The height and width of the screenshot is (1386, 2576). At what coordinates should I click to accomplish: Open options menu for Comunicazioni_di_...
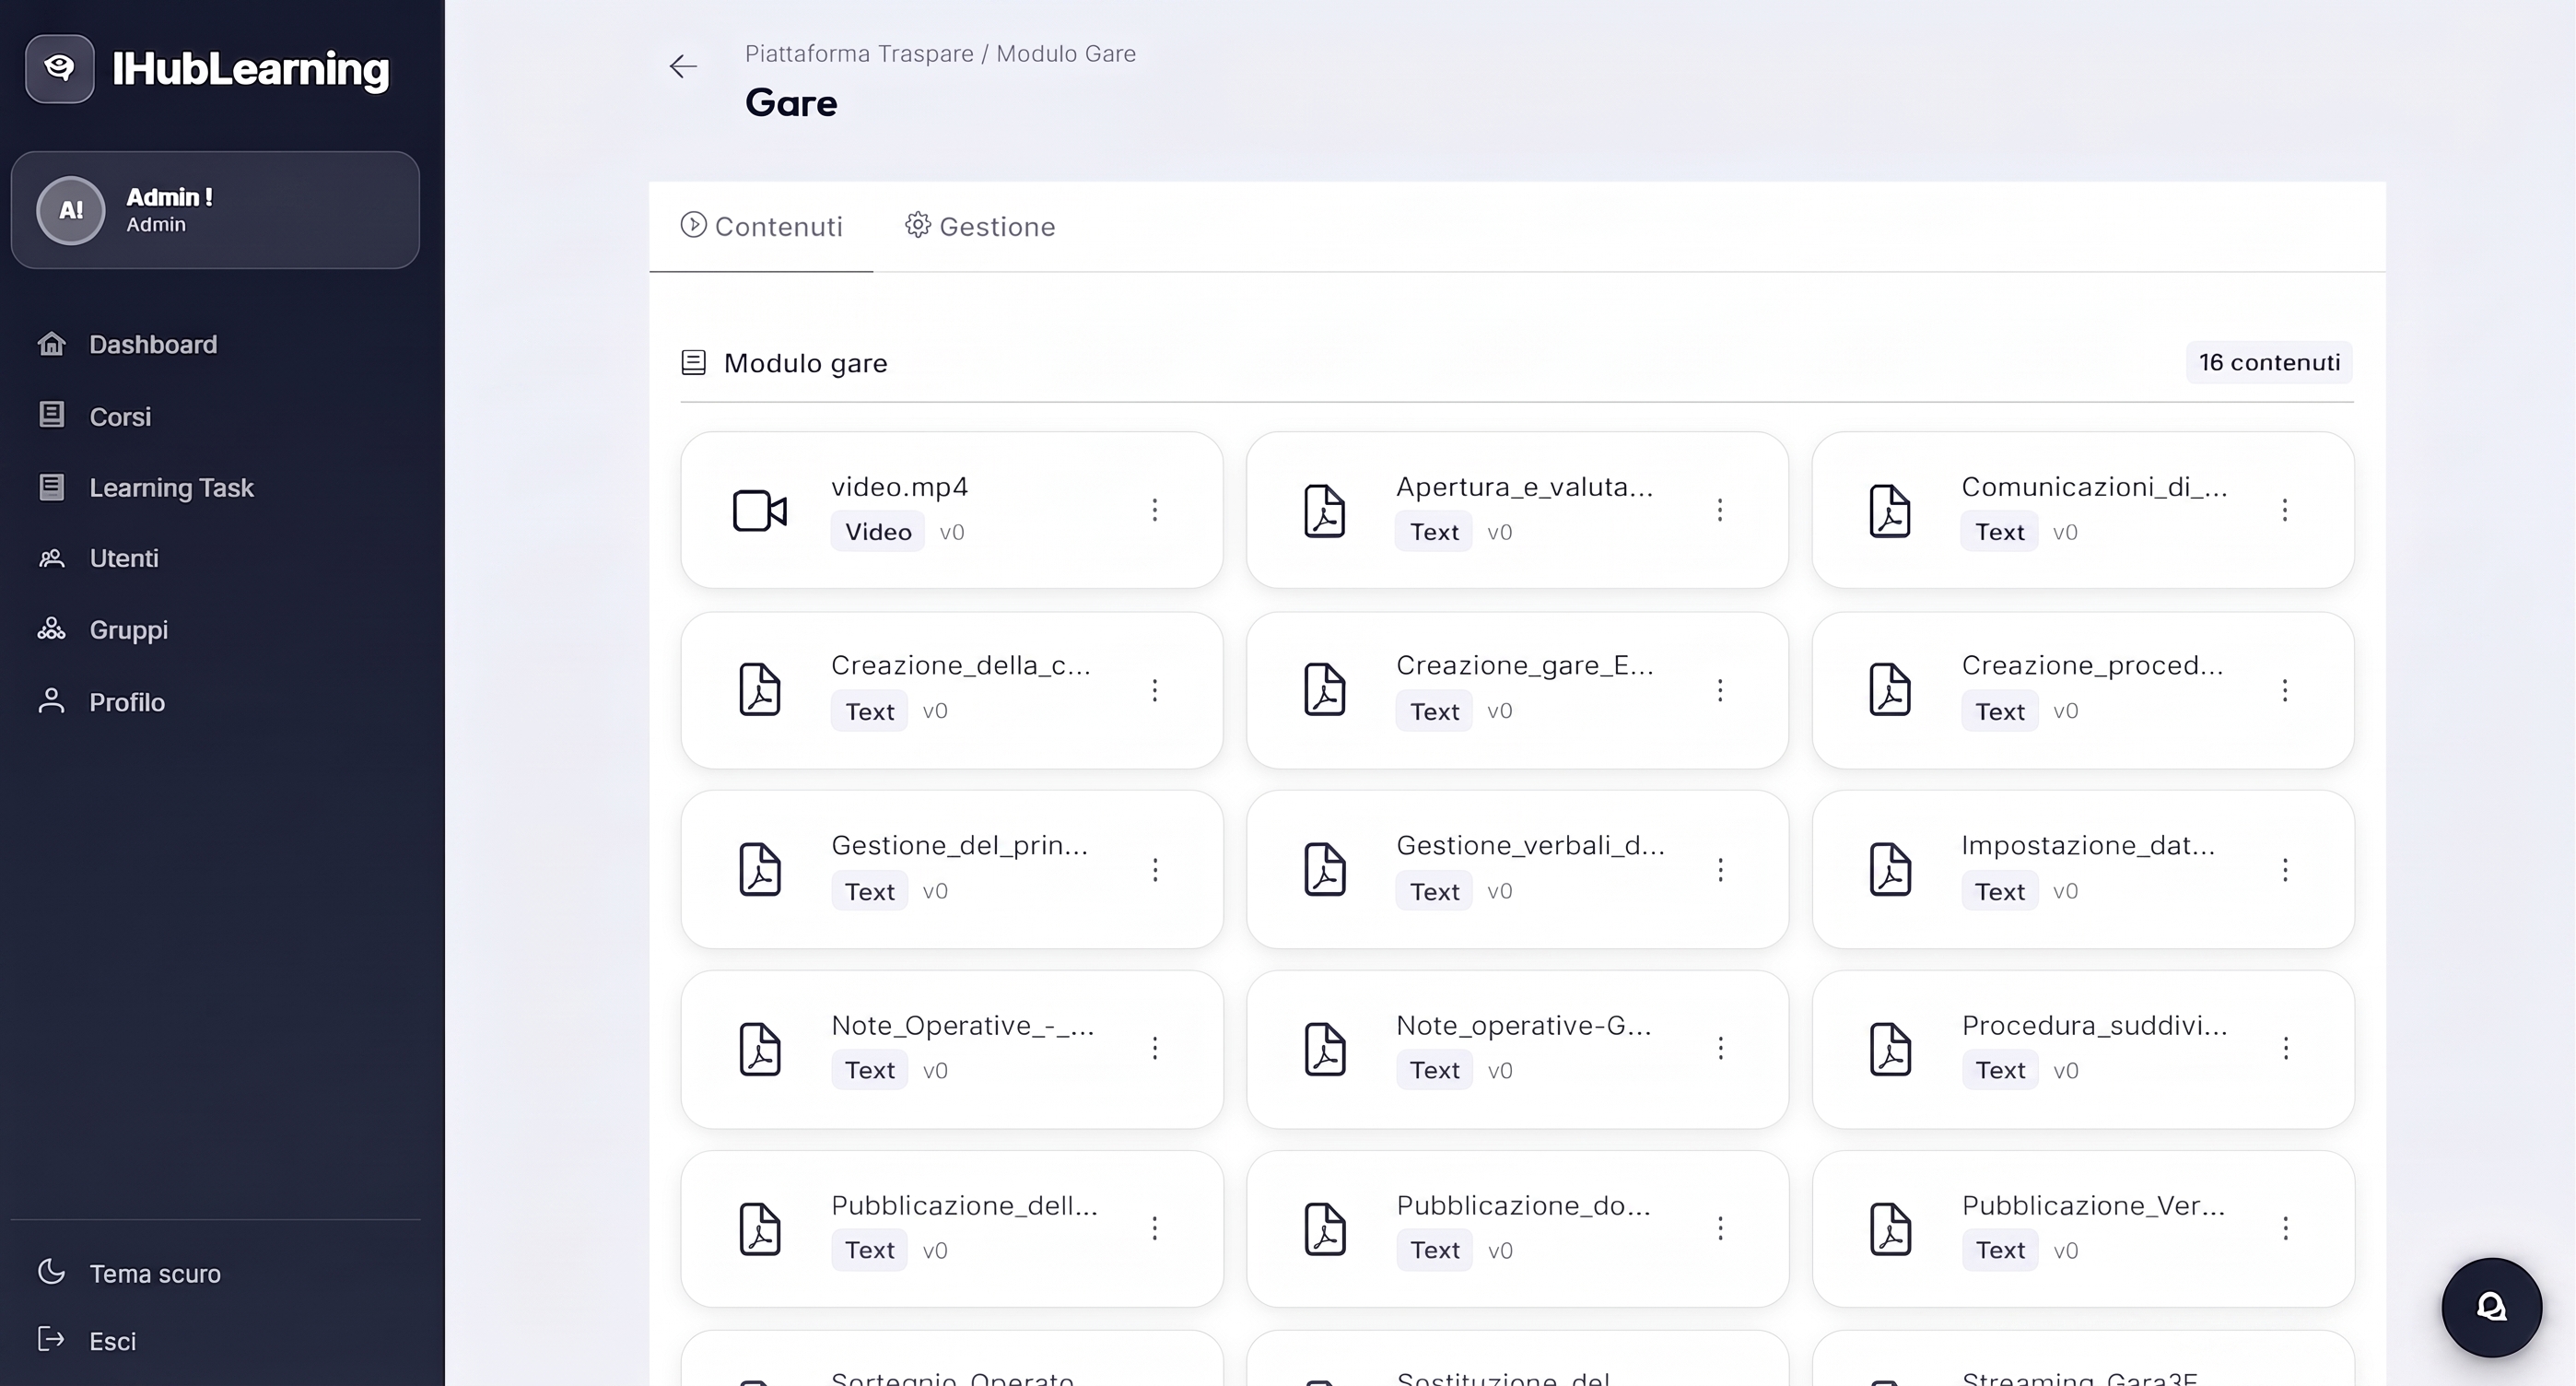pyautogui.click(x=2285, y=510)
